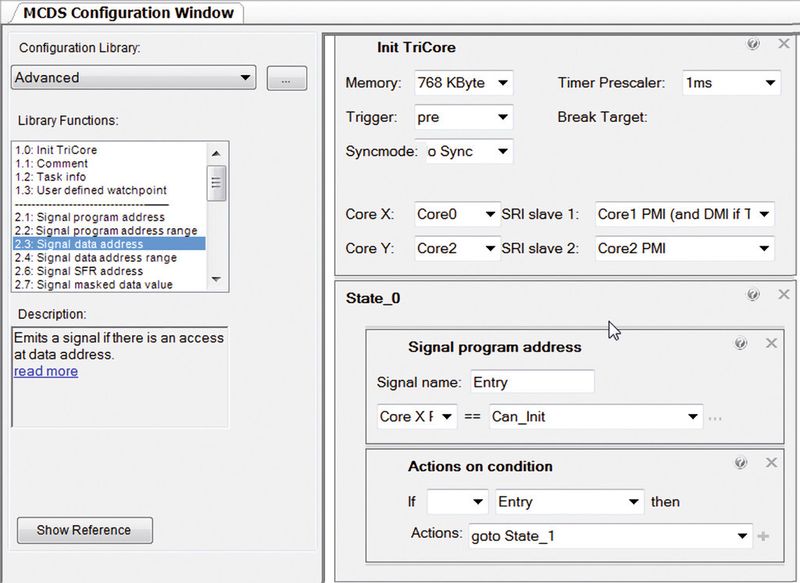800x583 pixels.
Task: Click Show Reference button
Action: tap(85, 530)
